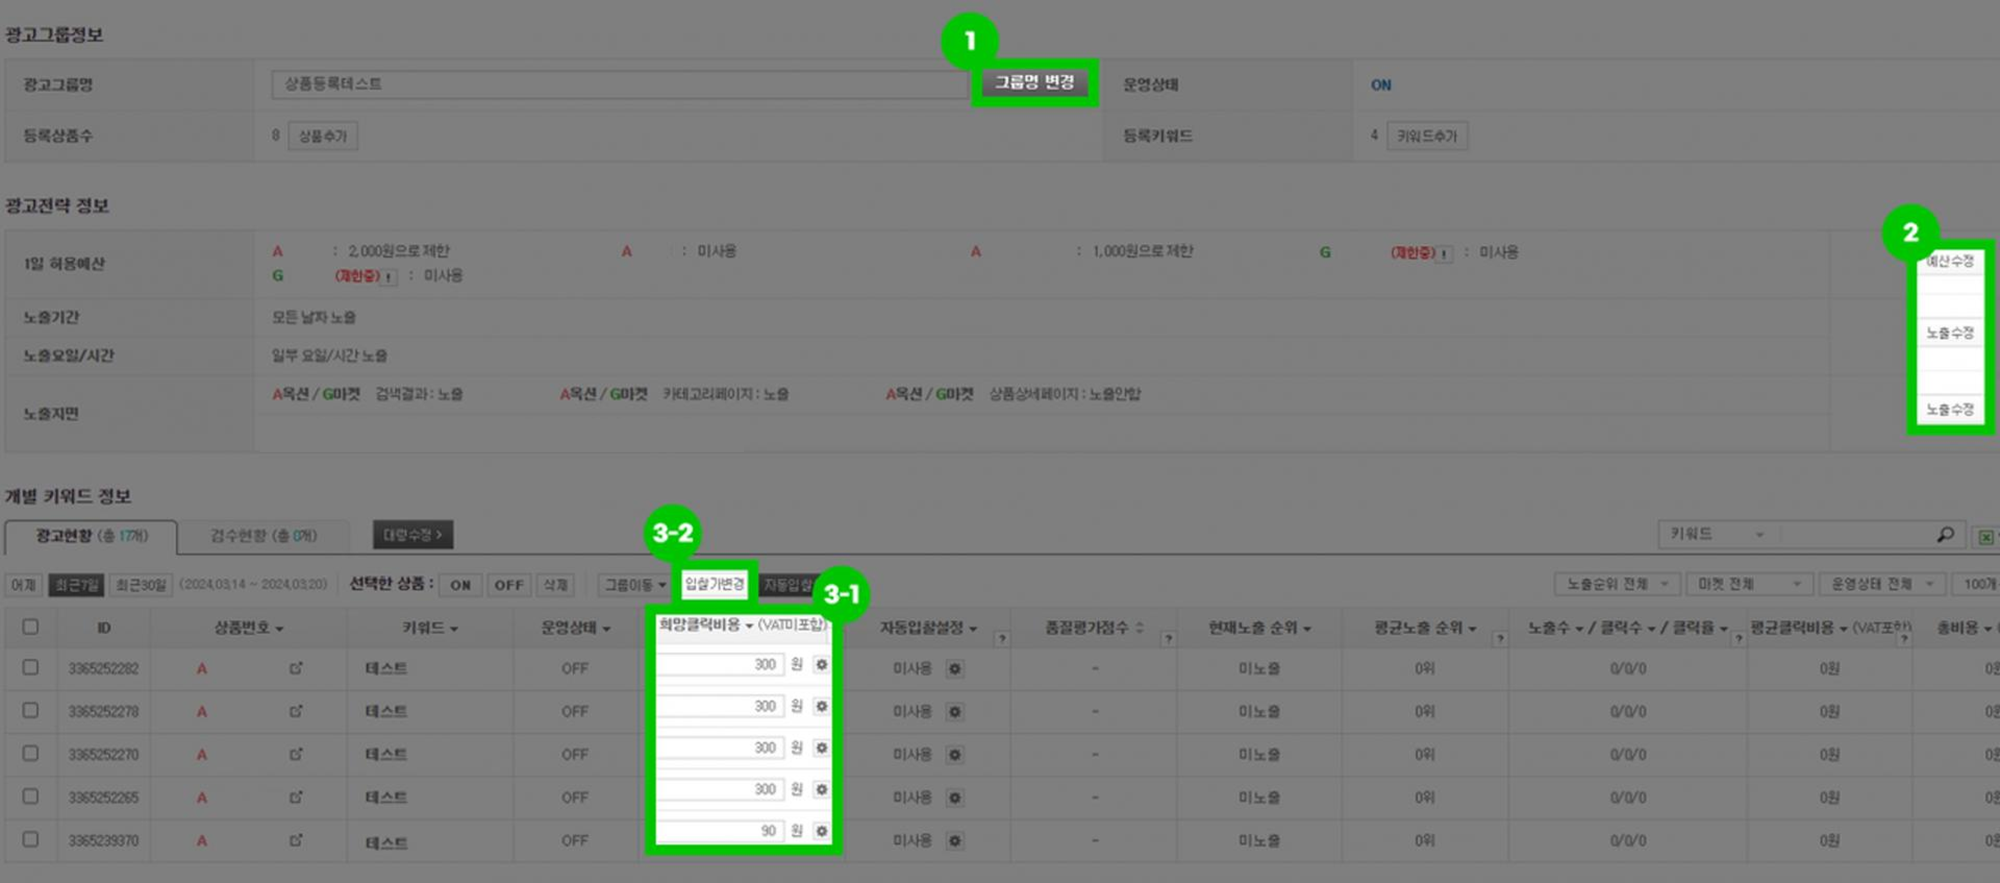Open external link icon for product 3365252282
The width and height of the screenshot is (2000, 883).
click(x=296, y=668)
